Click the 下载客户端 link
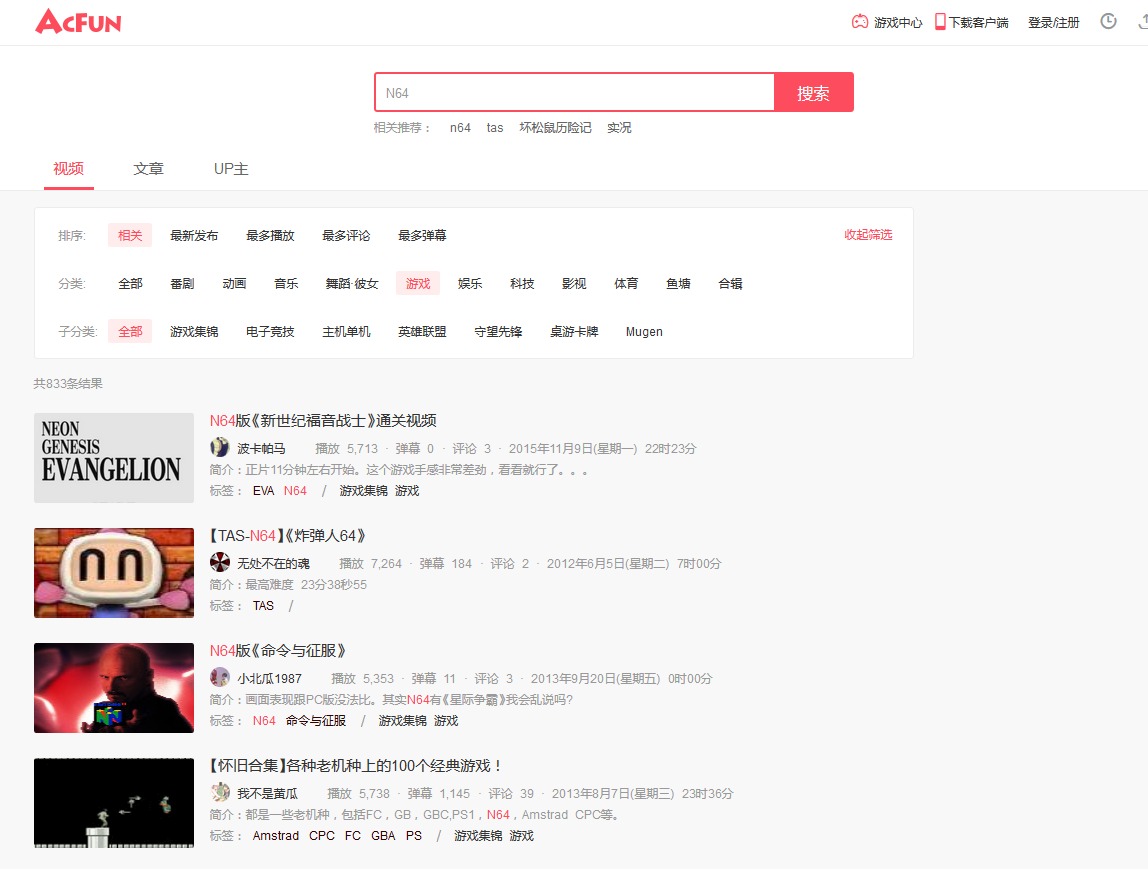The height and width of the screenshot is (869, 1148). pyautogui.click(x=978, y=23)
